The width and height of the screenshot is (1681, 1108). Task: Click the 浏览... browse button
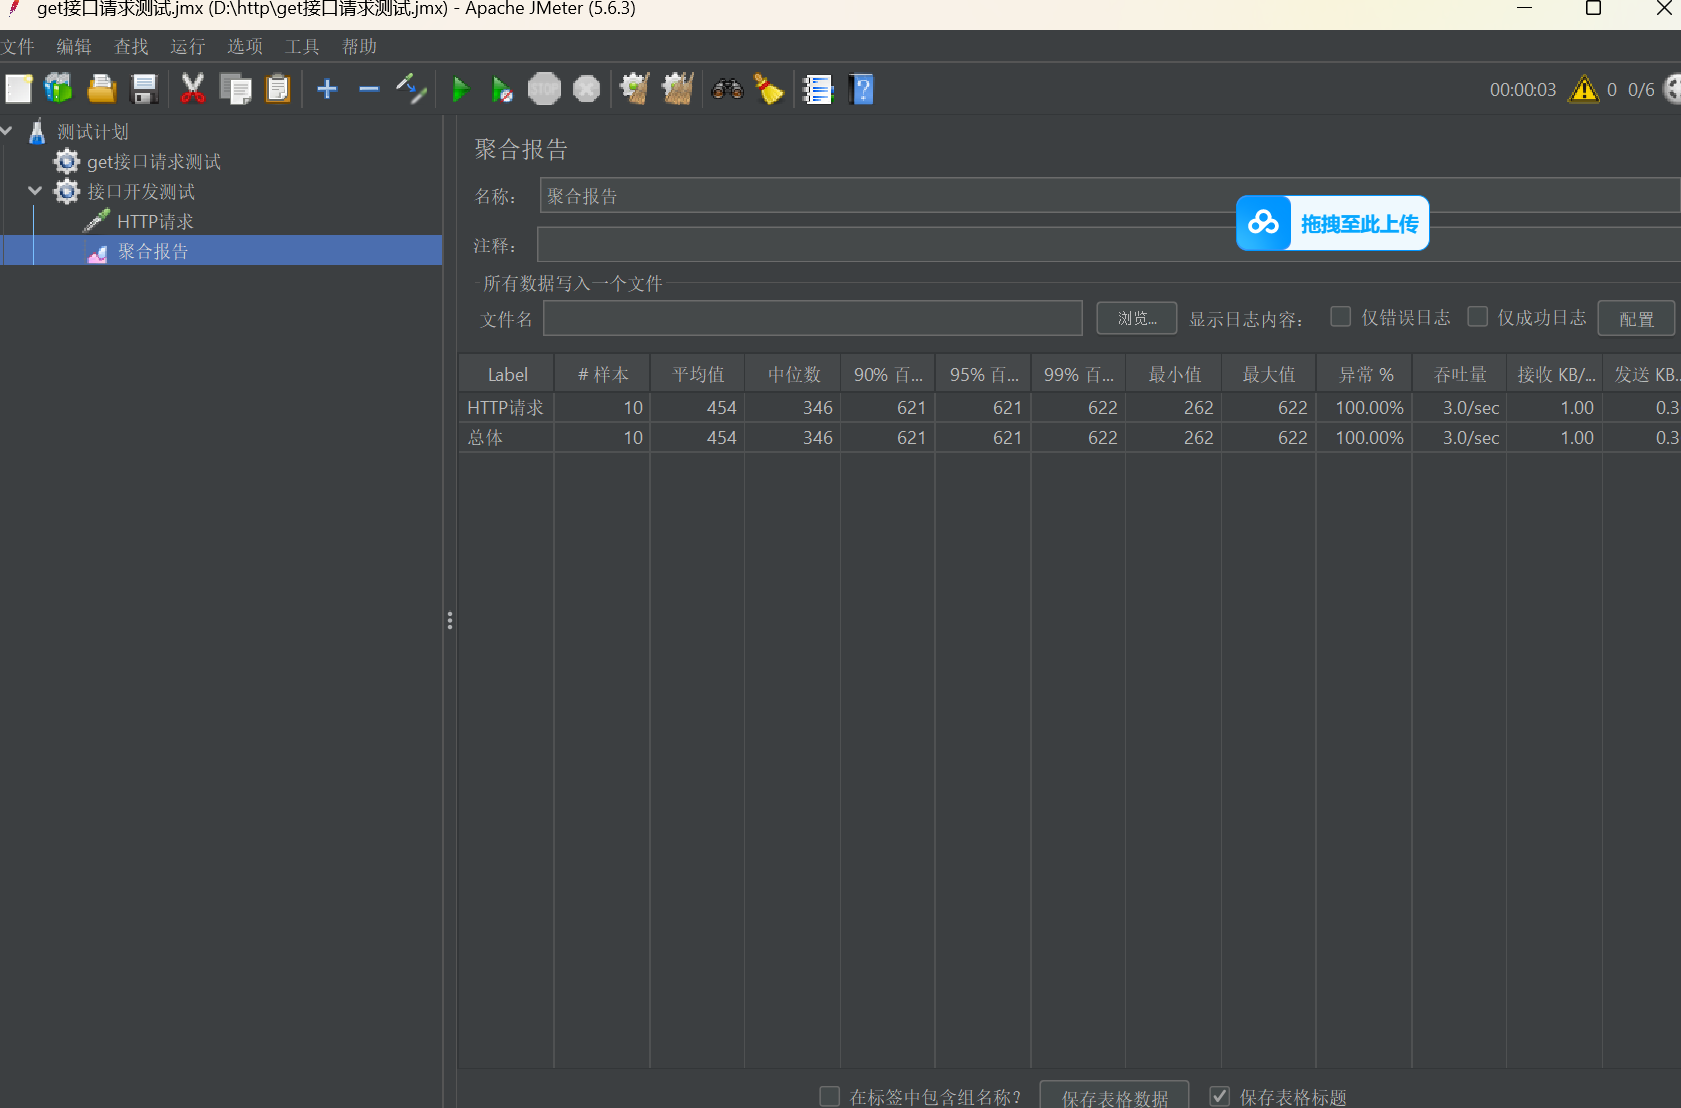coord(1137,318)
